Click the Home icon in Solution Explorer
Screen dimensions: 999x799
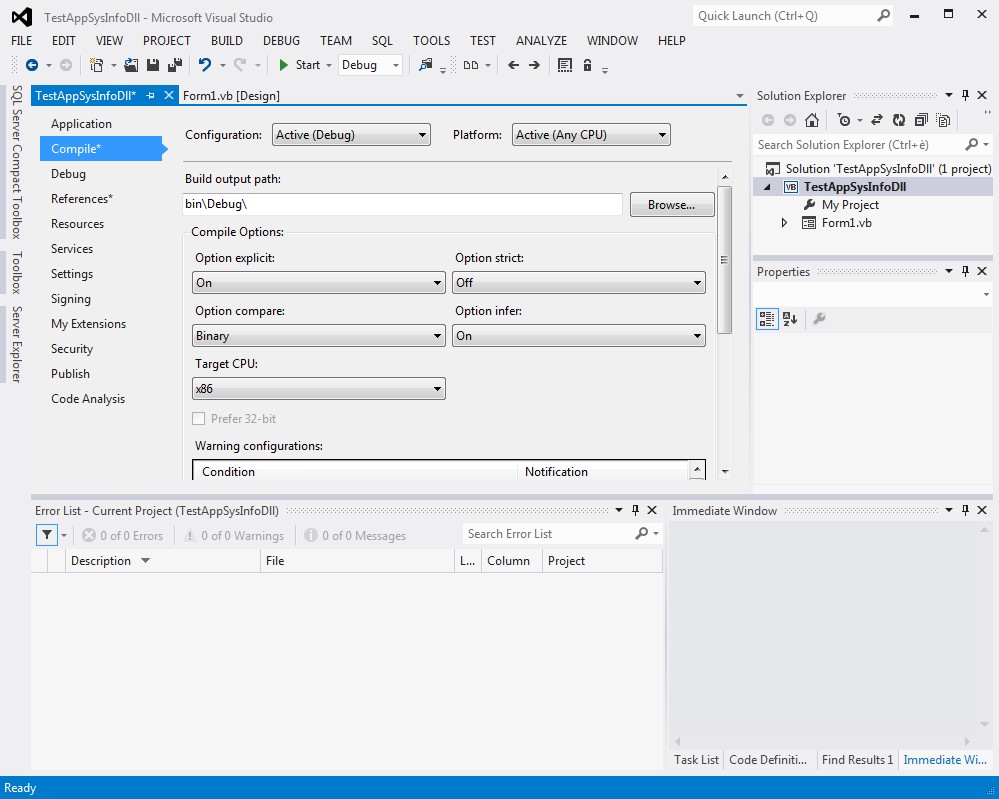(812, 120)
